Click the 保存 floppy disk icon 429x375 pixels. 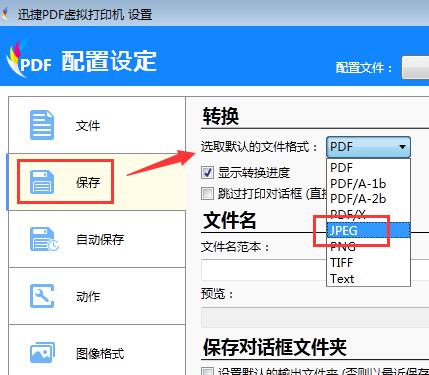[42, 182]
